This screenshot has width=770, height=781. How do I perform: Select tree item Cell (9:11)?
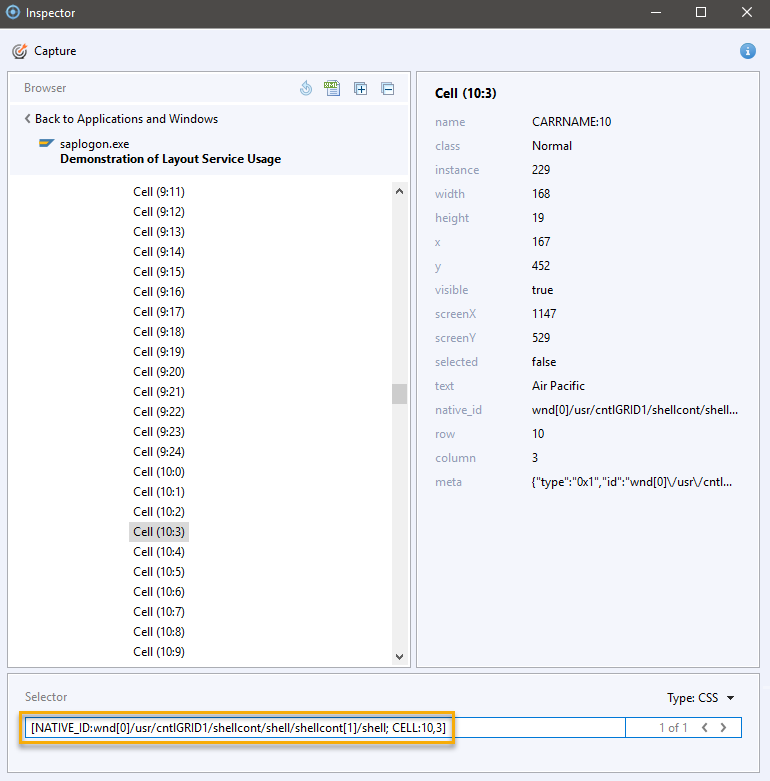159,192
